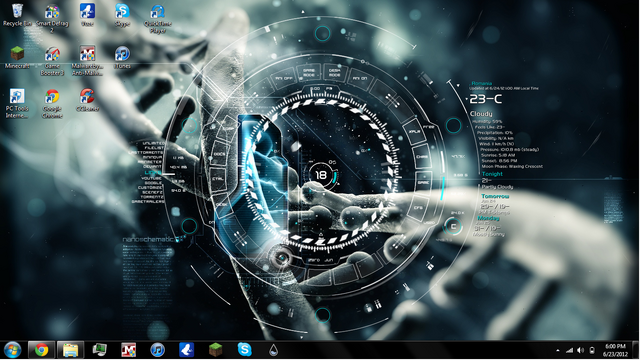
Task: Open the Game Booster 3 desktop shortcut
Action: 52,61
